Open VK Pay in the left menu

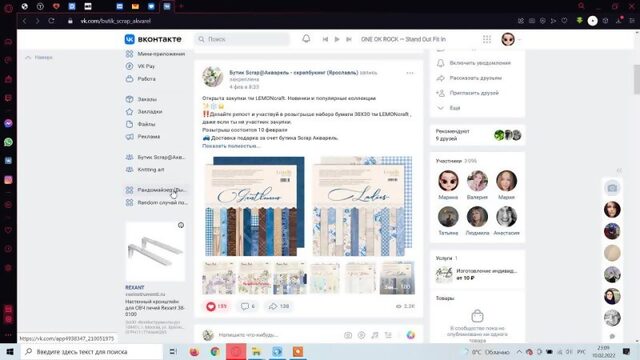coord(140,66)
